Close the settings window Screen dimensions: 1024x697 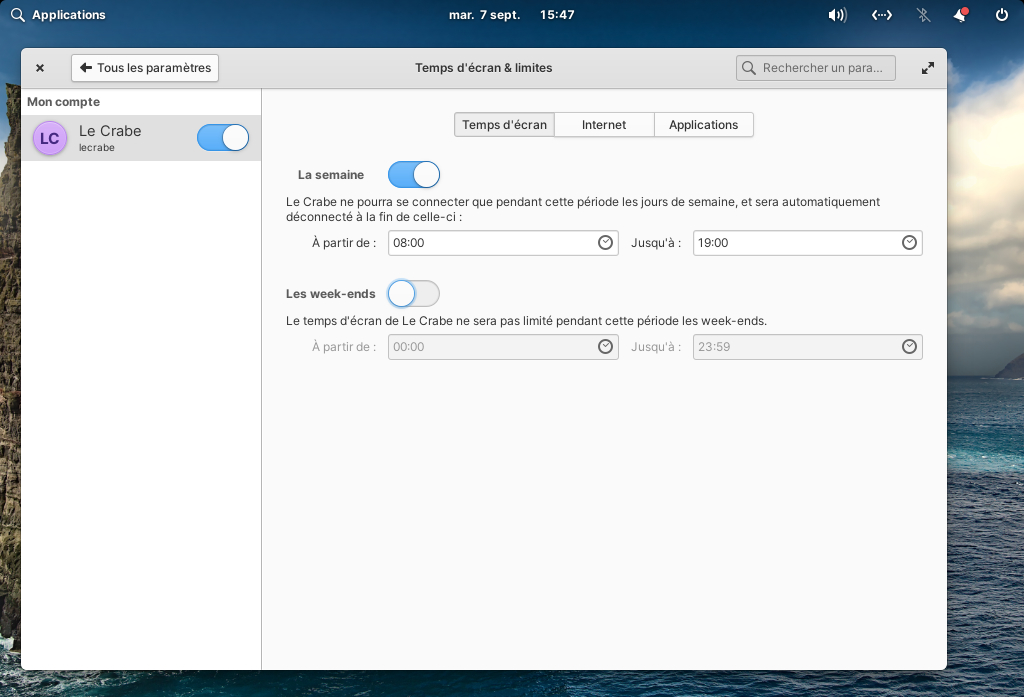click(x=40, y=68)
